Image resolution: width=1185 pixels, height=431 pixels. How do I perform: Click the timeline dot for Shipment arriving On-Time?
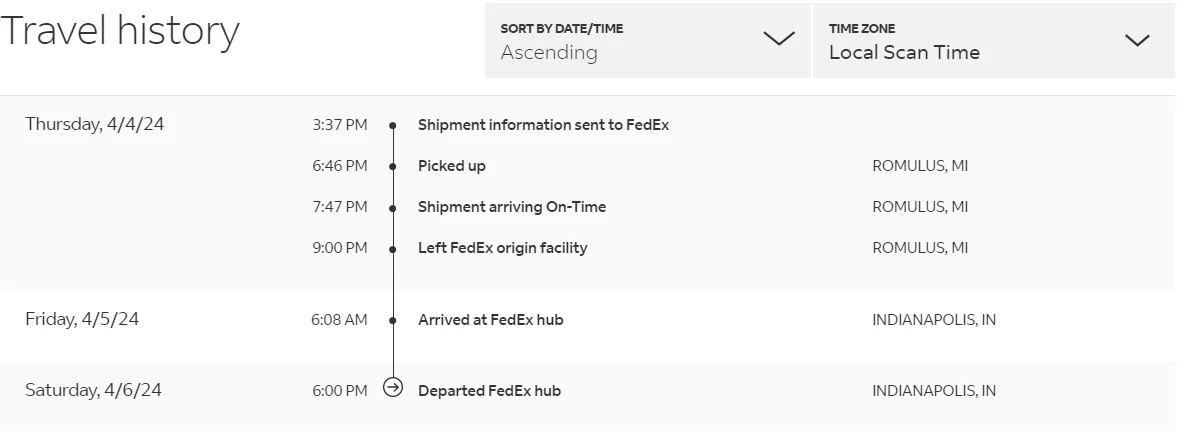pos(393,208)
